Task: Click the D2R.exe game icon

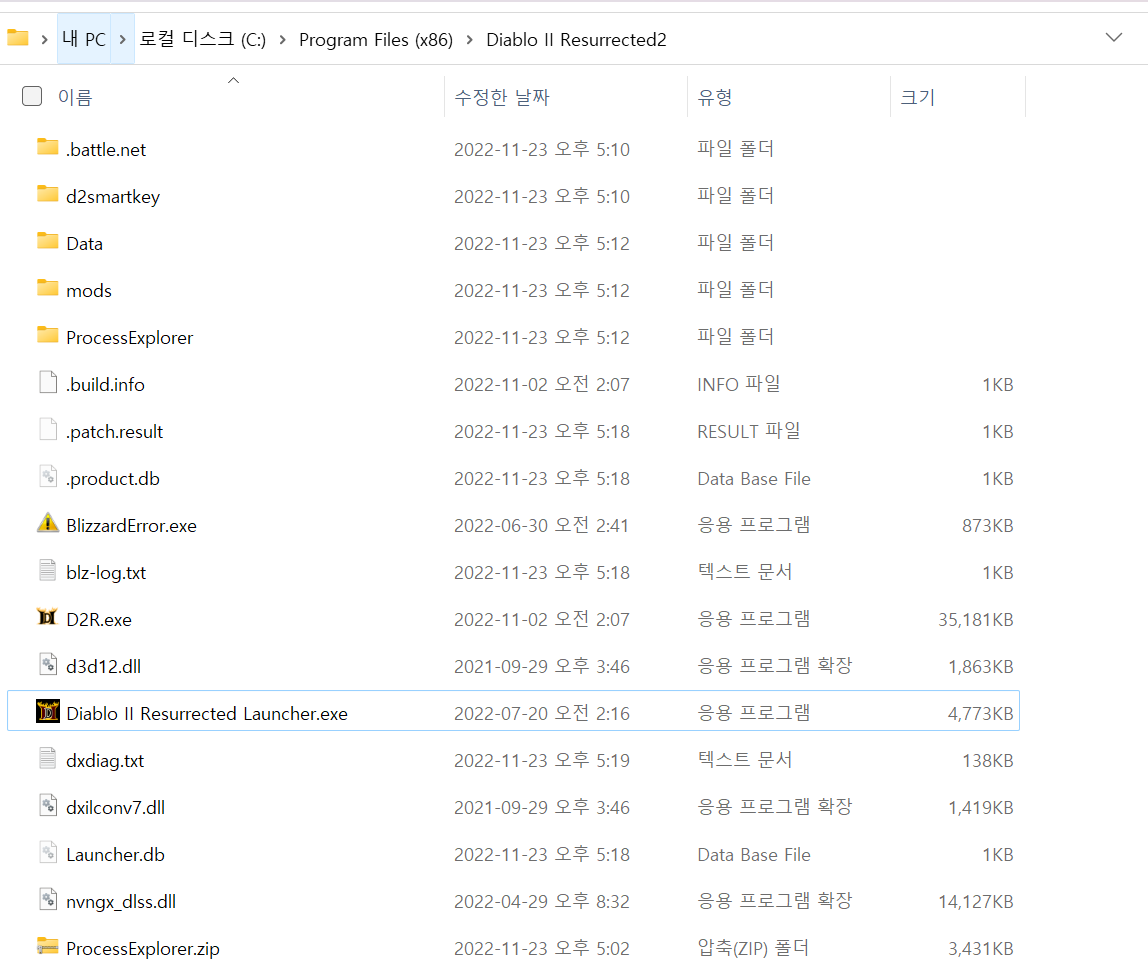Action: [x=48, y=617]
